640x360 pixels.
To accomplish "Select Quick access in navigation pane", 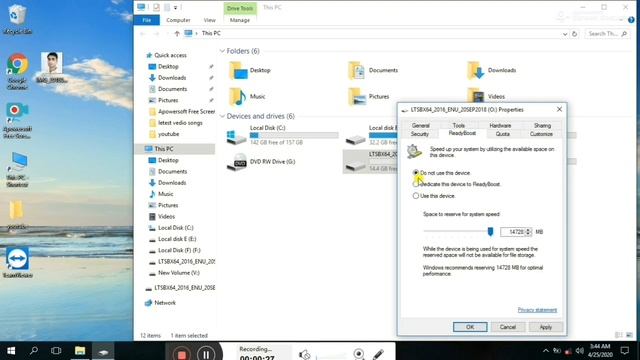I will 170,55.
